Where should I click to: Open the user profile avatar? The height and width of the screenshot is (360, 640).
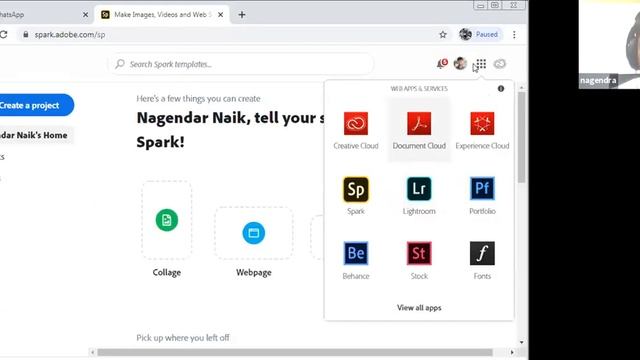pos(460,63)
